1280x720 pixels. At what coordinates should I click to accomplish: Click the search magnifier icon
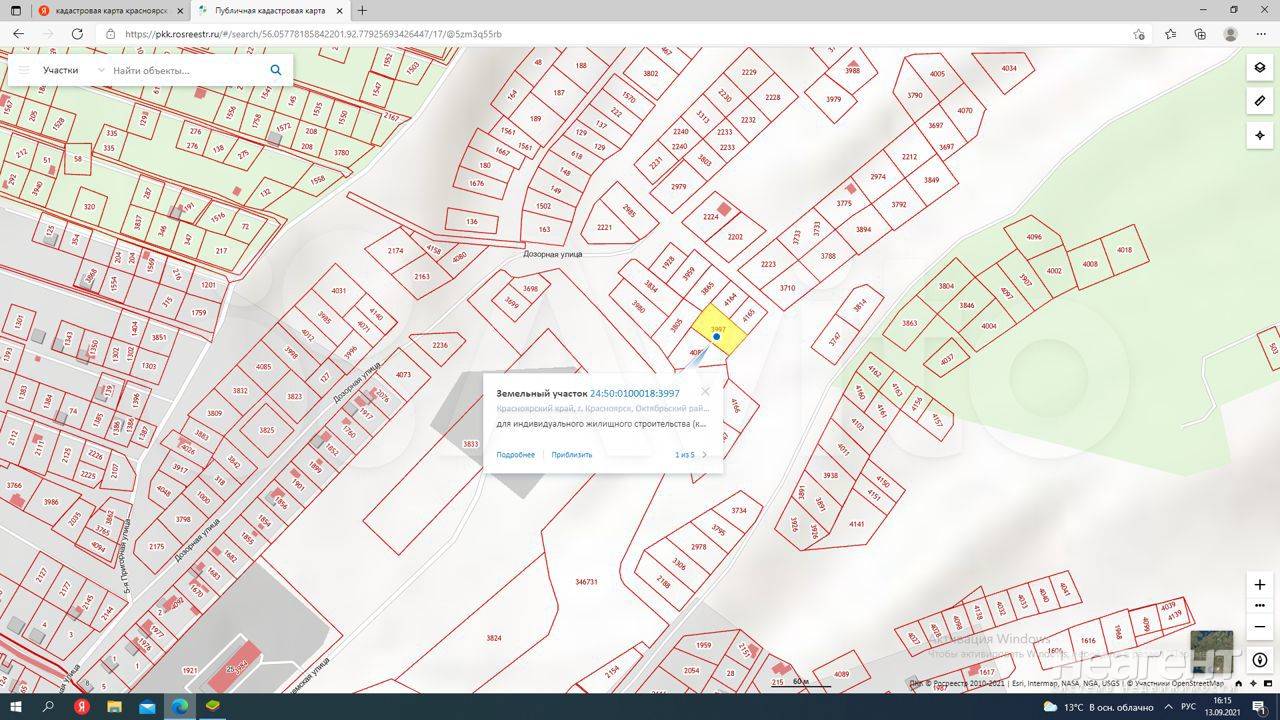coord(276,71)
